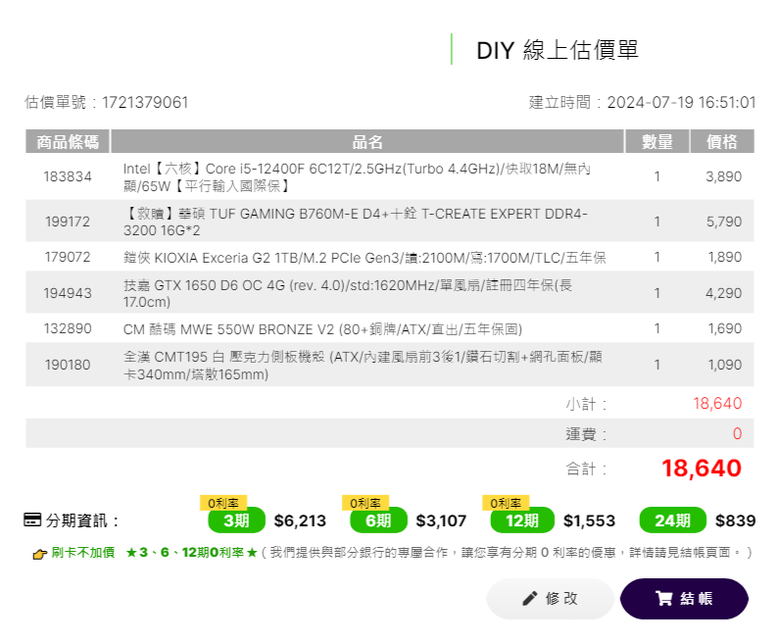Click the KIOXIA Exceria G2 1TB product name
This screenshot has height=643, width=780.
coord(365,258)
